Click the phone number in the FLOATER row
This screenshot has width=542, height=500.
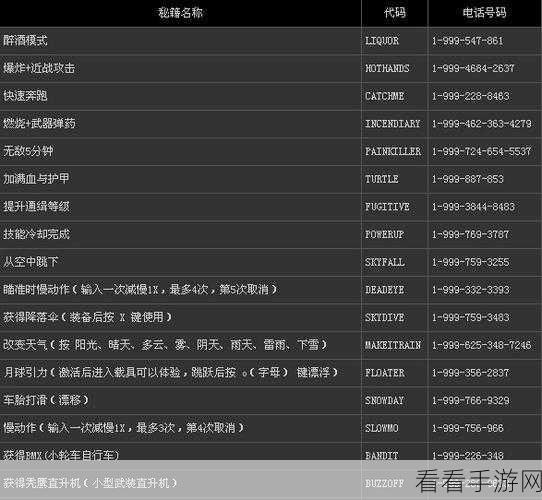coord(470,373)
